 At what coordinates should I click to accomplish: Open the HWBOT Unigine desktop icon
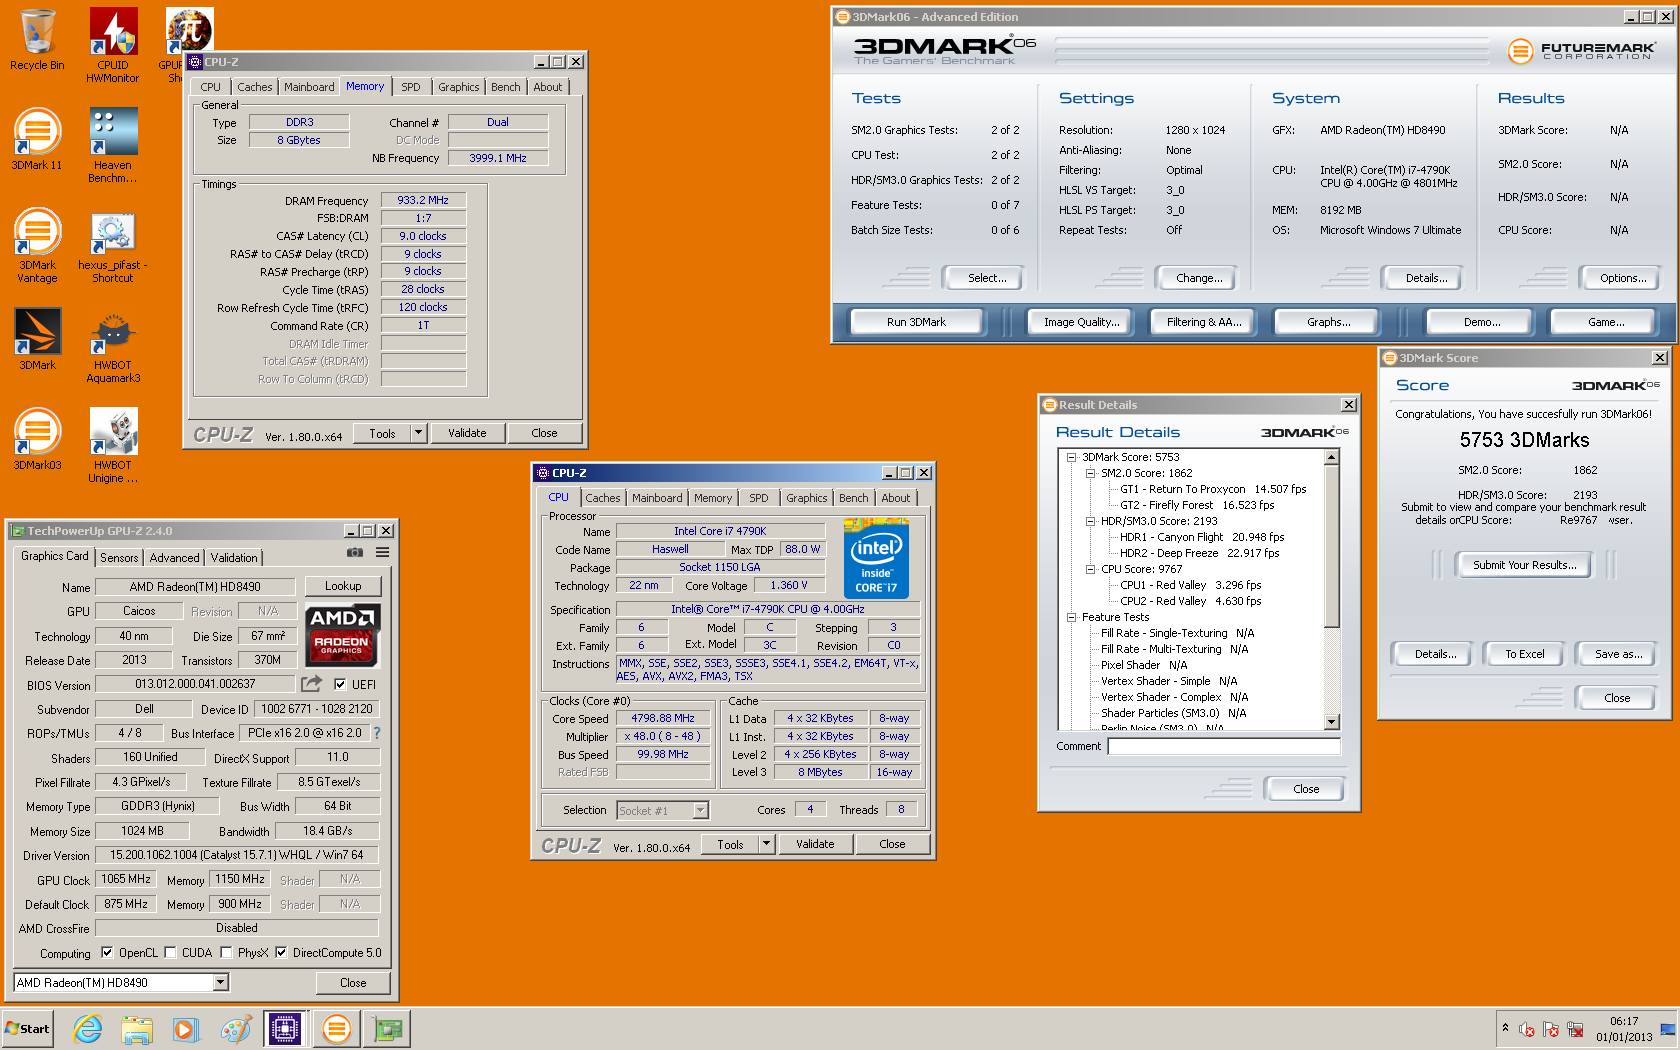pos(113,445)
